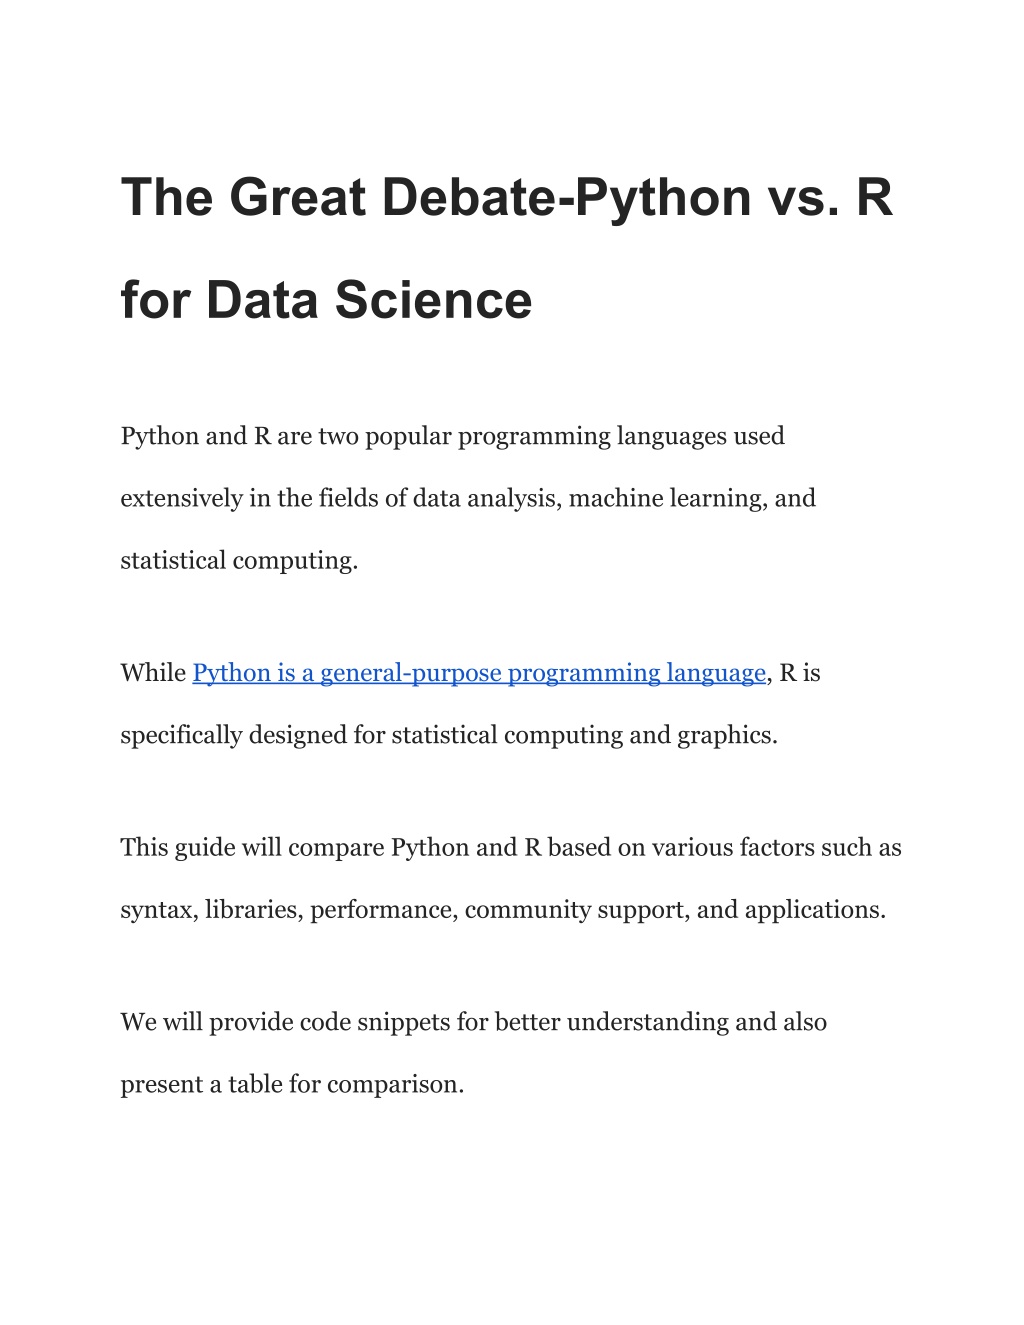Screen dimensions: 1024x1325
Task: Click the word 'While' before the hyperlink
Action: [153, 673]
